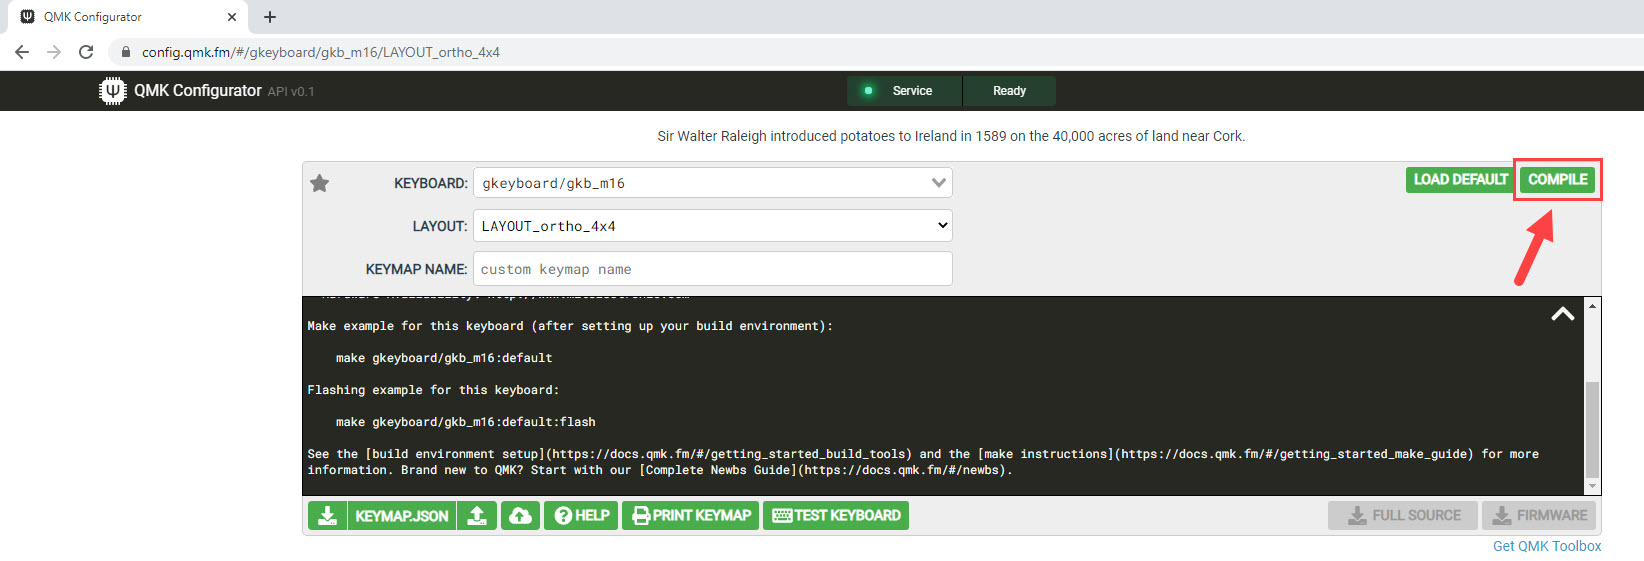This screenshot has height=561, width=1644.
Task: Click PRINT KEYMAP button
Action: [690, 516]
